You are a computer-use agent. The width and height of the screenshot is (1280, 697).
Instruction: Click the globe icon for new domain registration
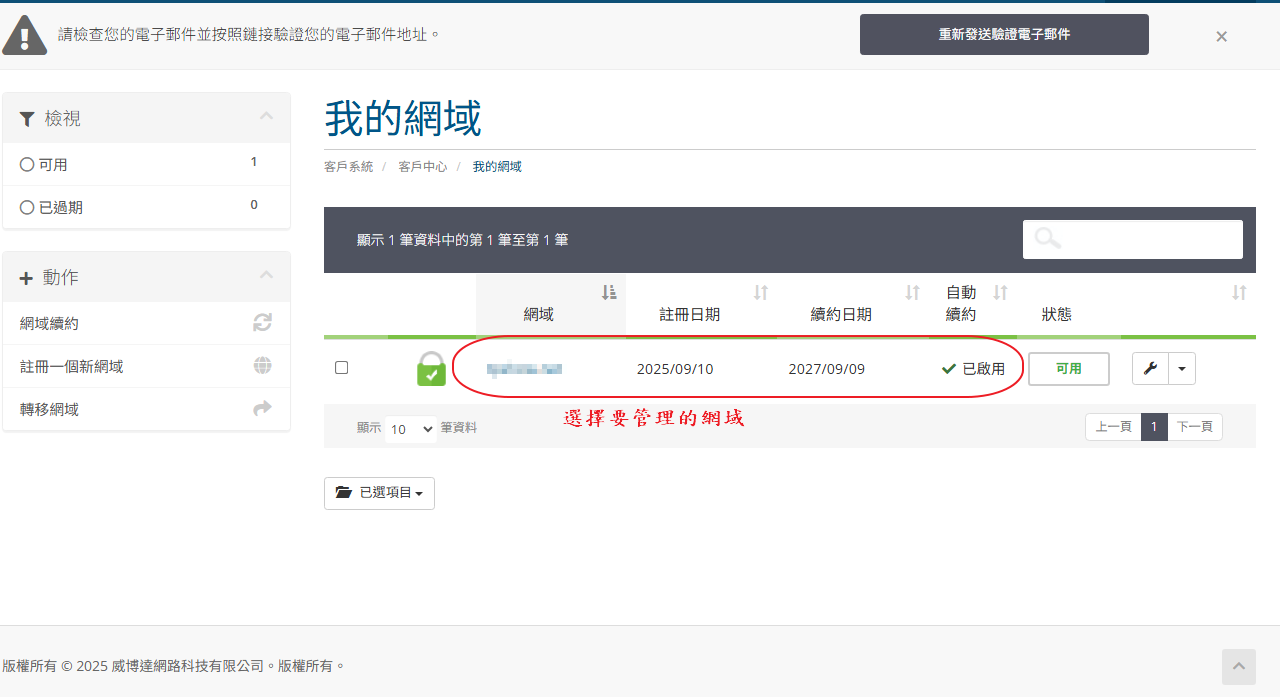click(262, 366)
